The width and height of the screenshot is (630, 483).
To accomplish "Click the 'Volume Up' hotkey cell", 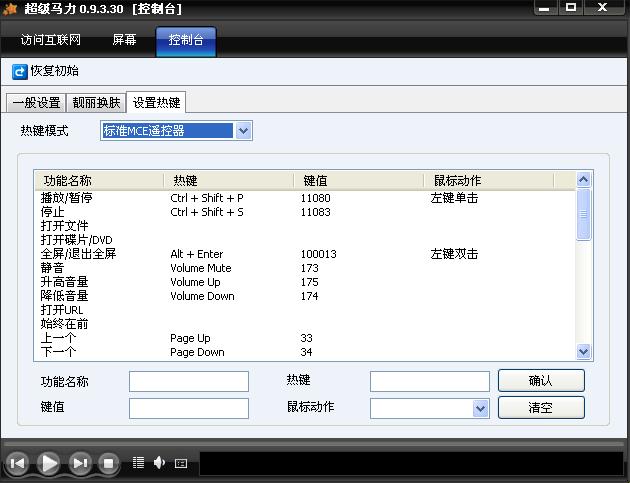I will tap(195, 282).
